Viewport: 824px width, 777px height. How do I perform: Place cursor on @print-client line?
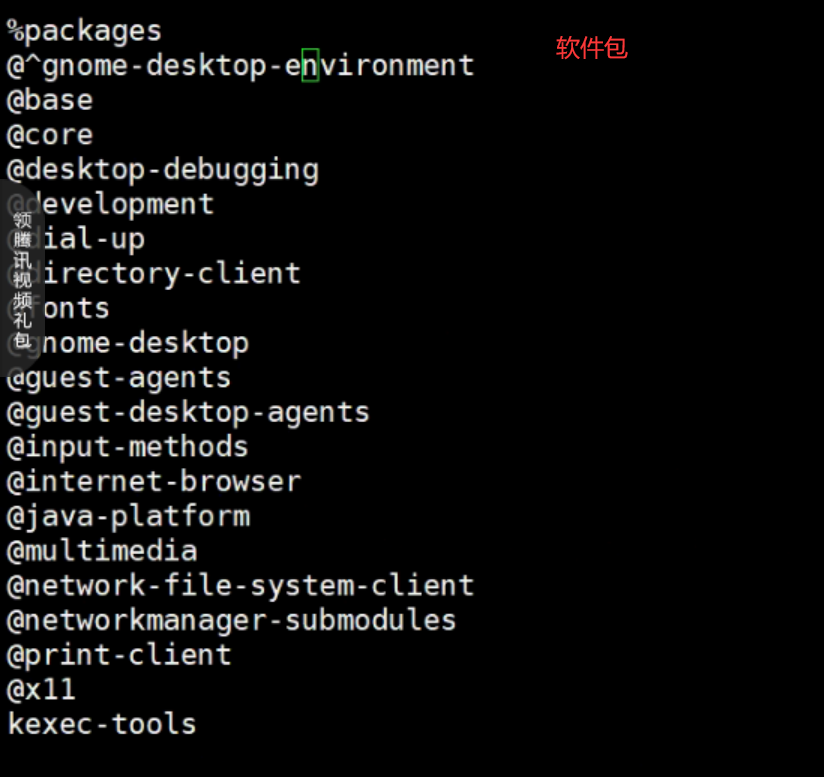pos(119,655)
